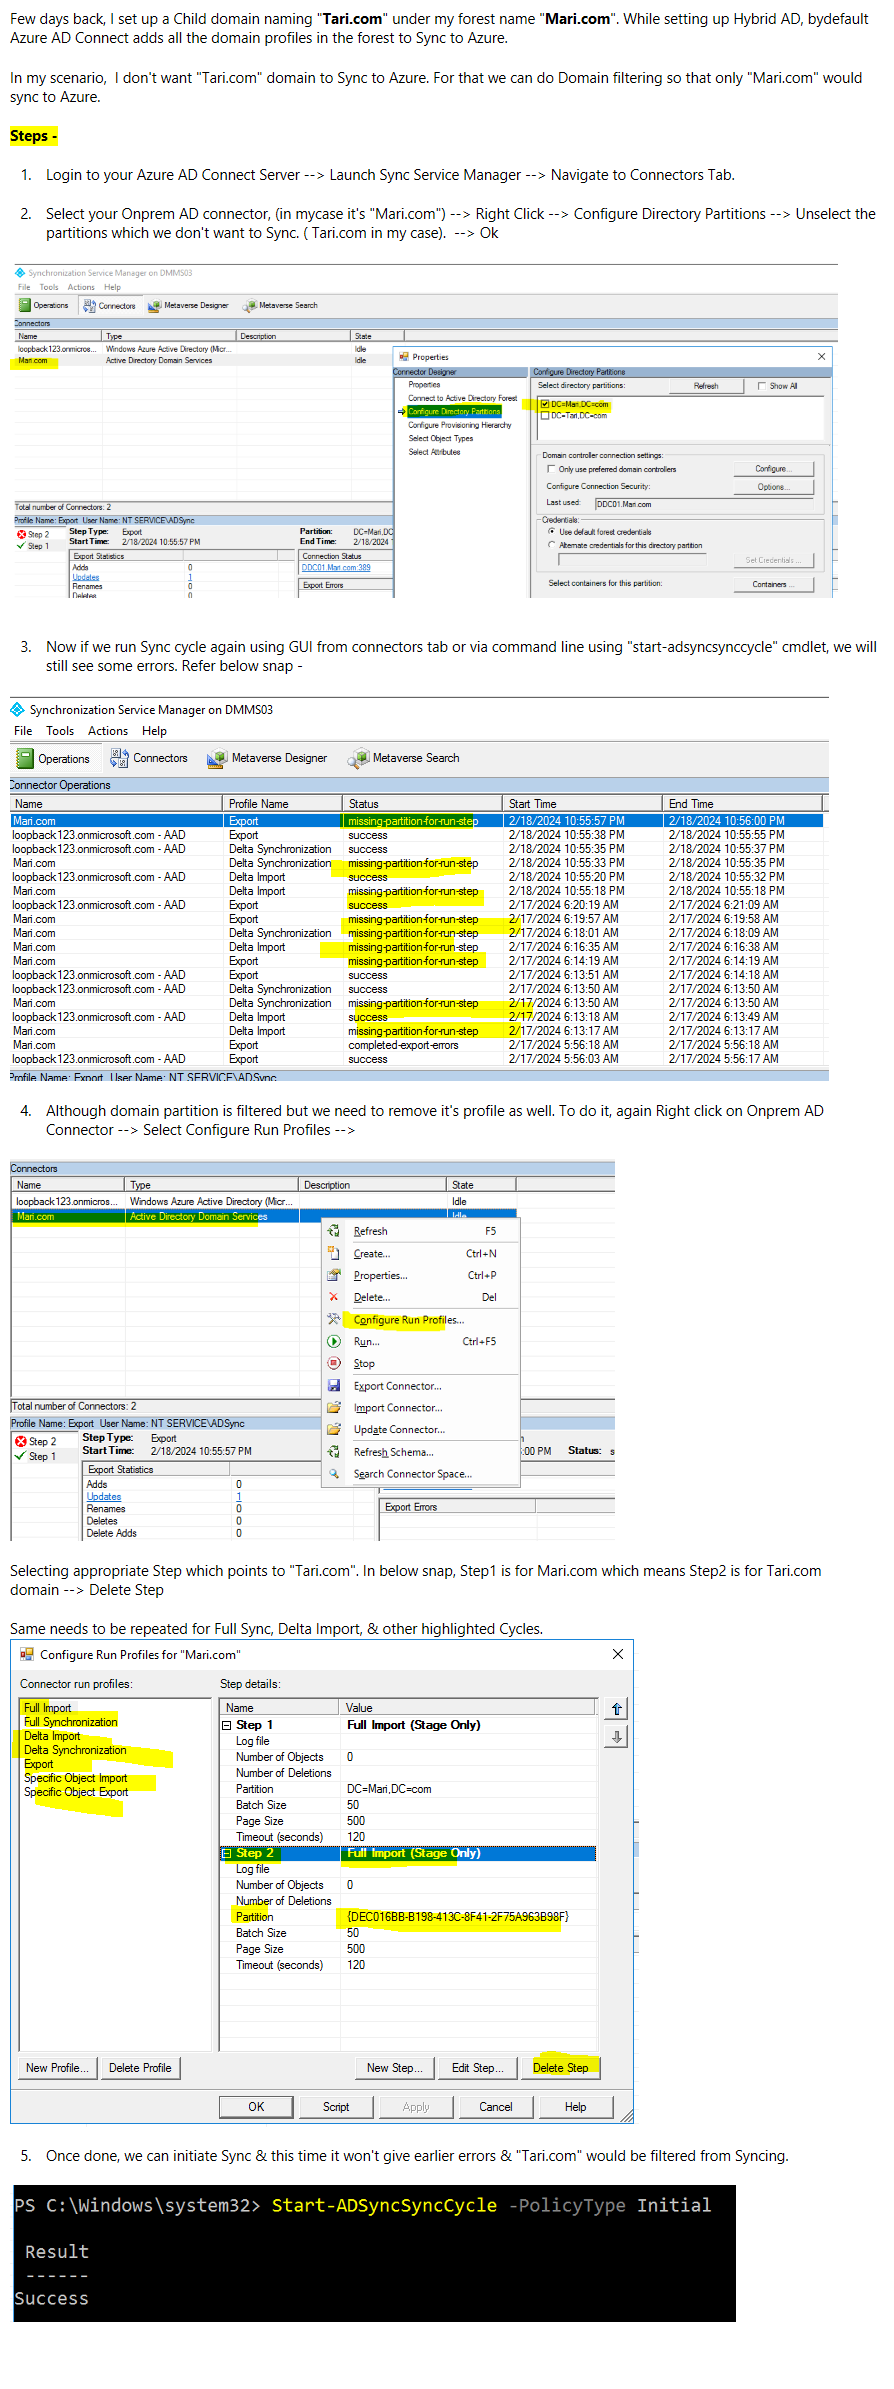The height and width of the screenshot is (2389, 894).
Task: Click the Connectors toolbar icon in the large window
Action: 120,758
